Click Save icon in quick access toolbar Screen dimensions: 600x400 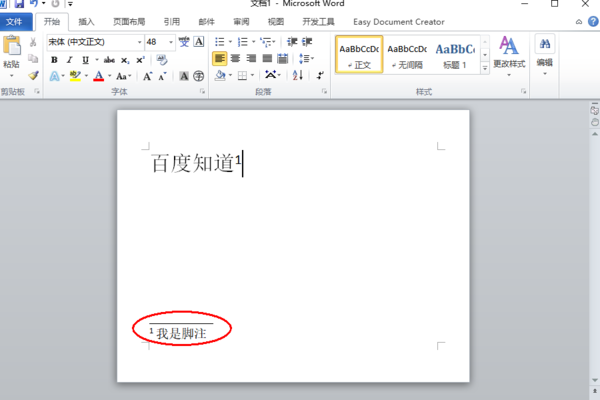[19, 4]
